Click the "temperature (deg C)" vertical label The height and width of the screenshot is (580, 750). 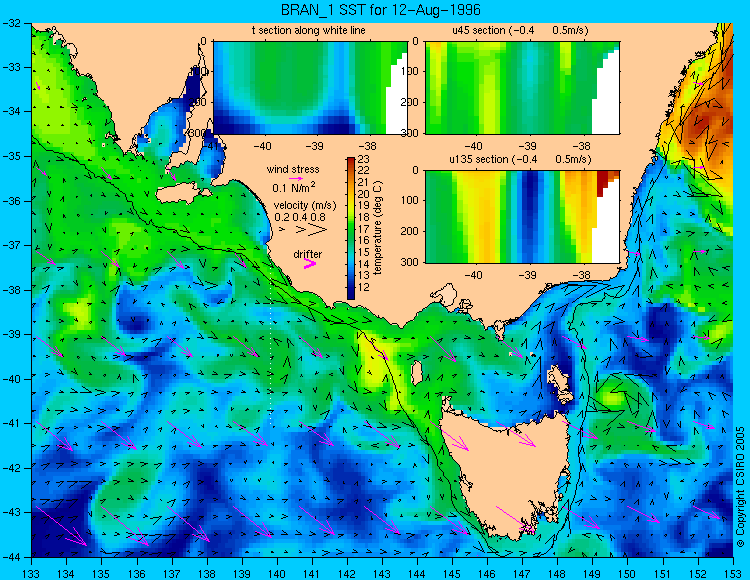378,228
